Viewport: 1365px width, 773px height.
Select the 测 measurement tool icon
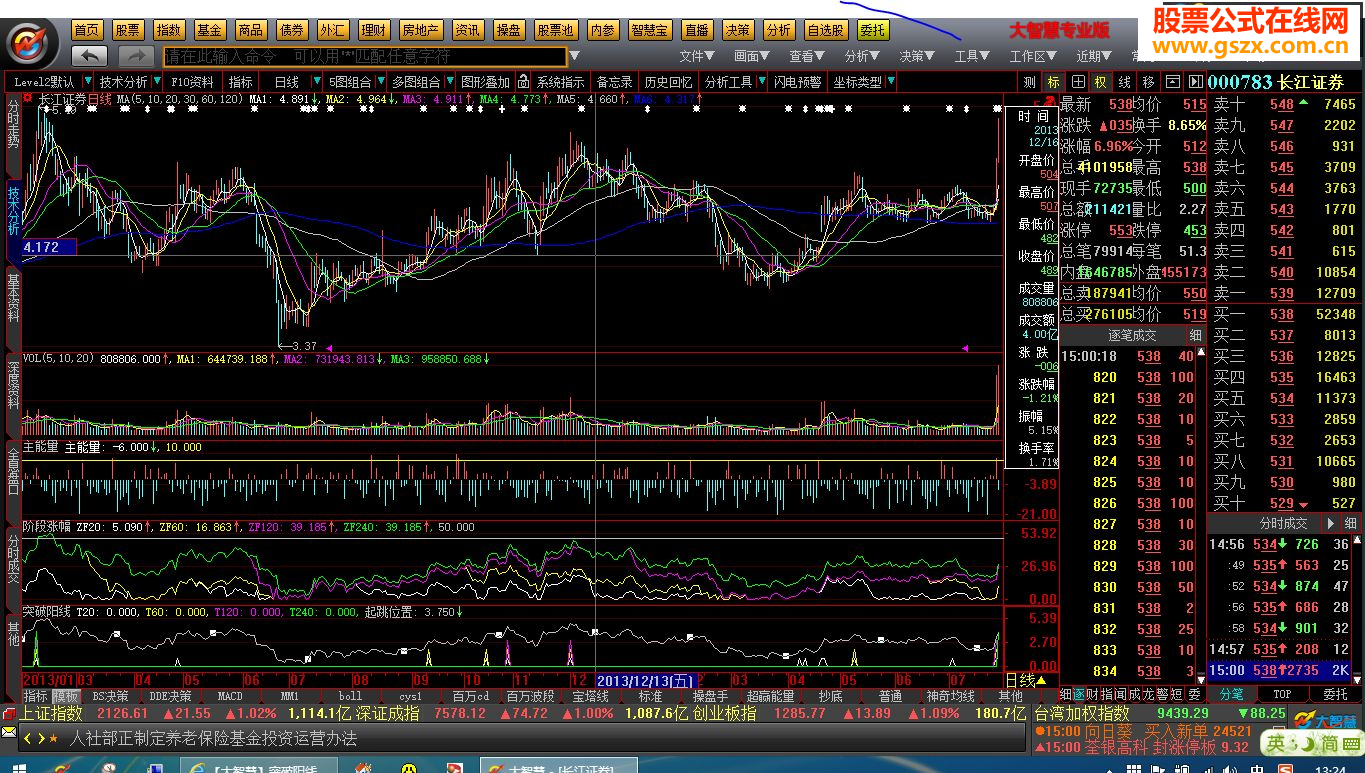click(1030, 82)
